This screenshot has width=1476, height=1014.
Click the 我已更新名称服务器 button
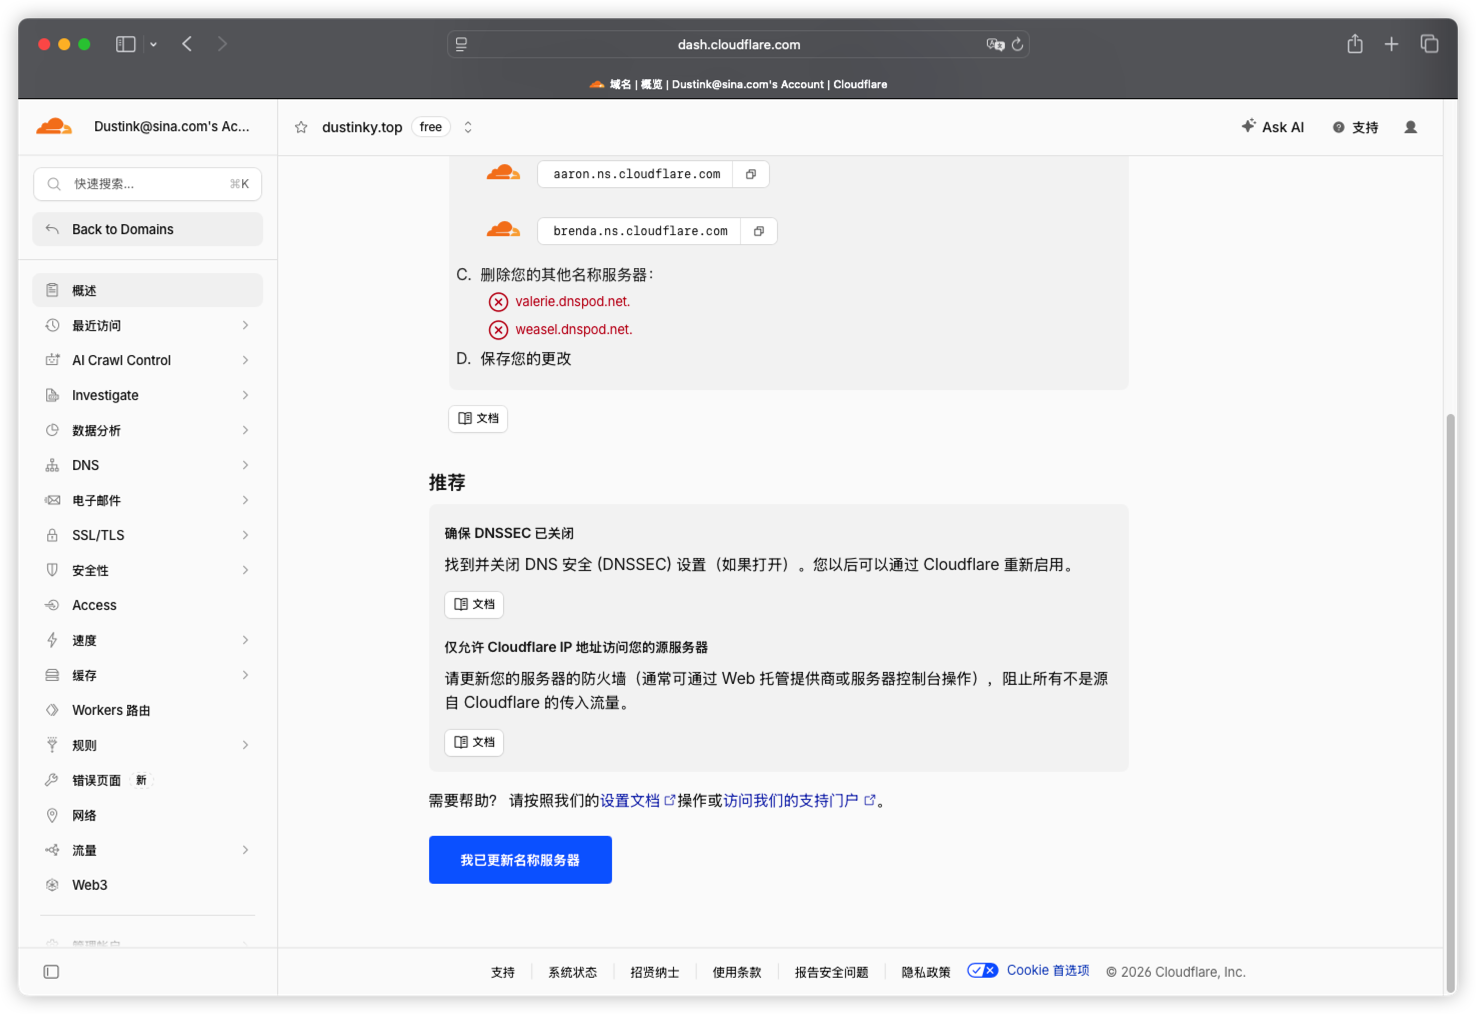click(520, 860)
